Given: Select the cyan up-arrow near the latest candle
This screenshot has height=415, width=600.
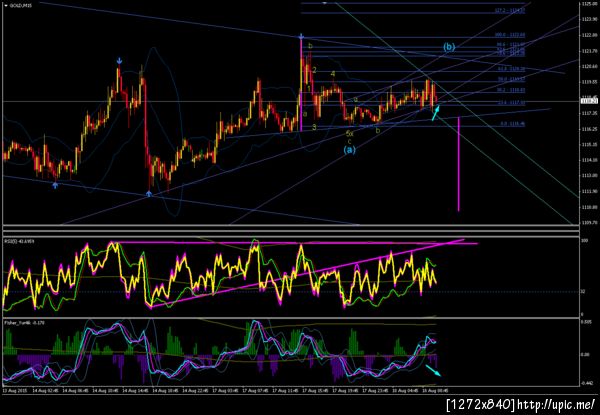Looking at the screenshot, I should point(435,112).
